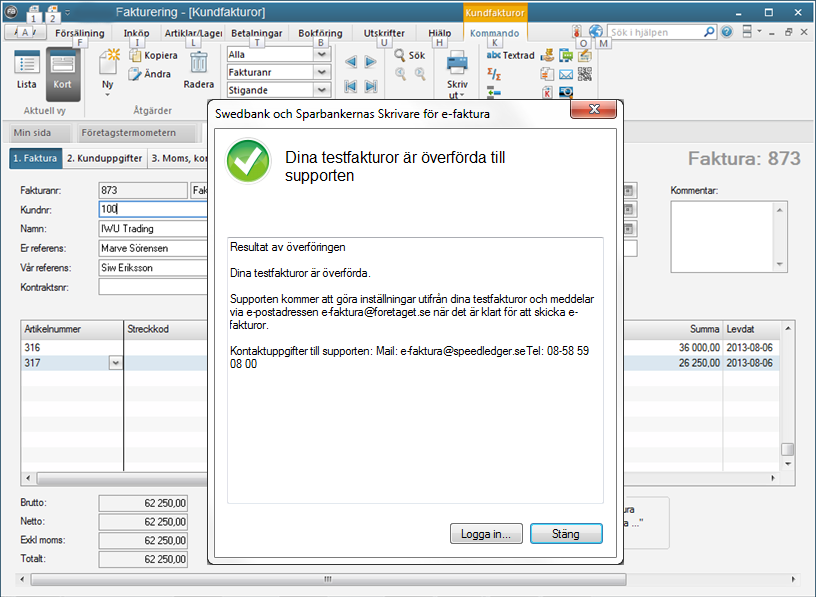816x597 pixels.
Task: Click the Kontraktsnr field
Action: (153, 287)
